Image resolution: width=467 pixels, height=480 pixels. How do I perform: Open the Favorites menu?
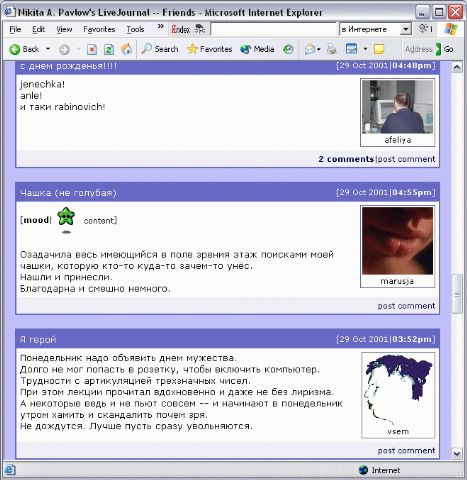99,29
